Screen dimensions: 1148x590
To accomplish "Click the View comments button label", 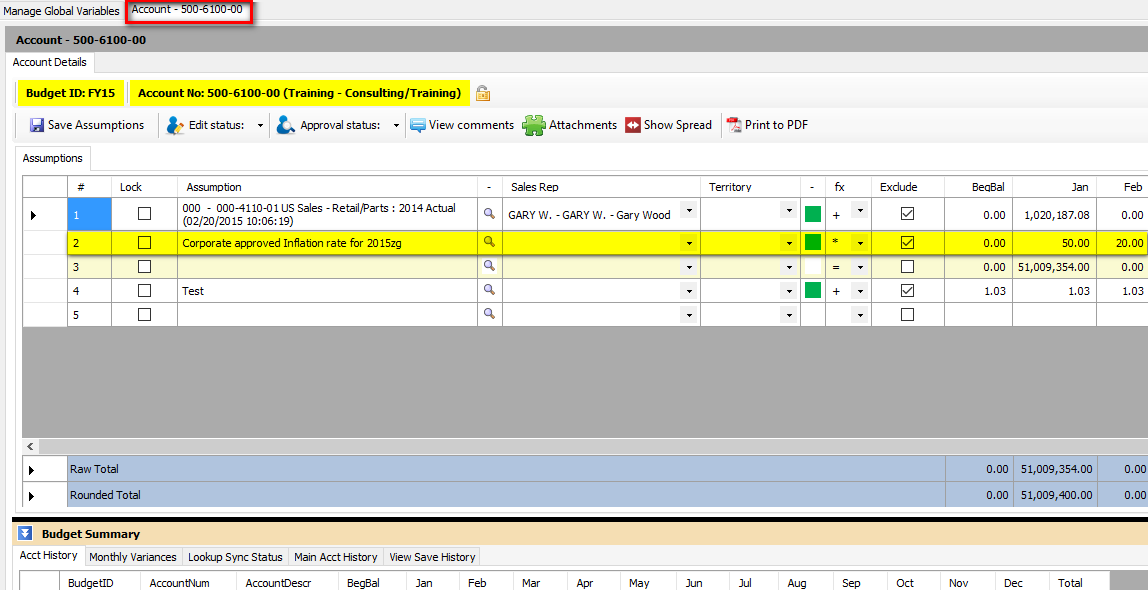I will point(472,125).
